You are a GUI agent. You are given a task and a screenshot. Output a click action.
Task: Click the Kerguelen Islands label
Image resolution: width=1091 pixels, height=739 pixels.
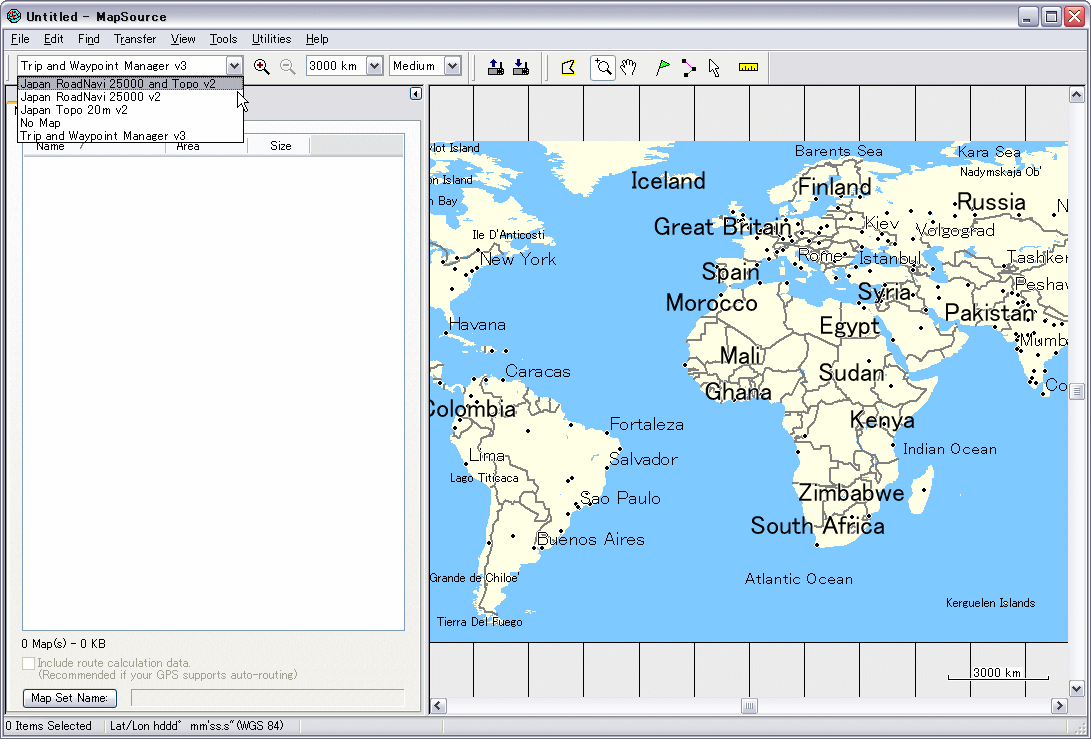pyautogui.click(x=991, y=603)
